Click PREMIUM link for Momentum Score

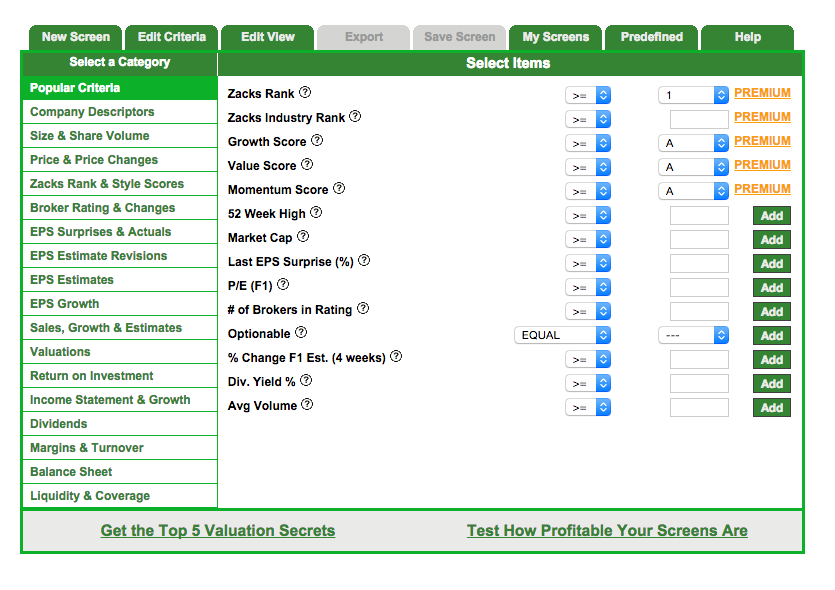tap(762, 189)
